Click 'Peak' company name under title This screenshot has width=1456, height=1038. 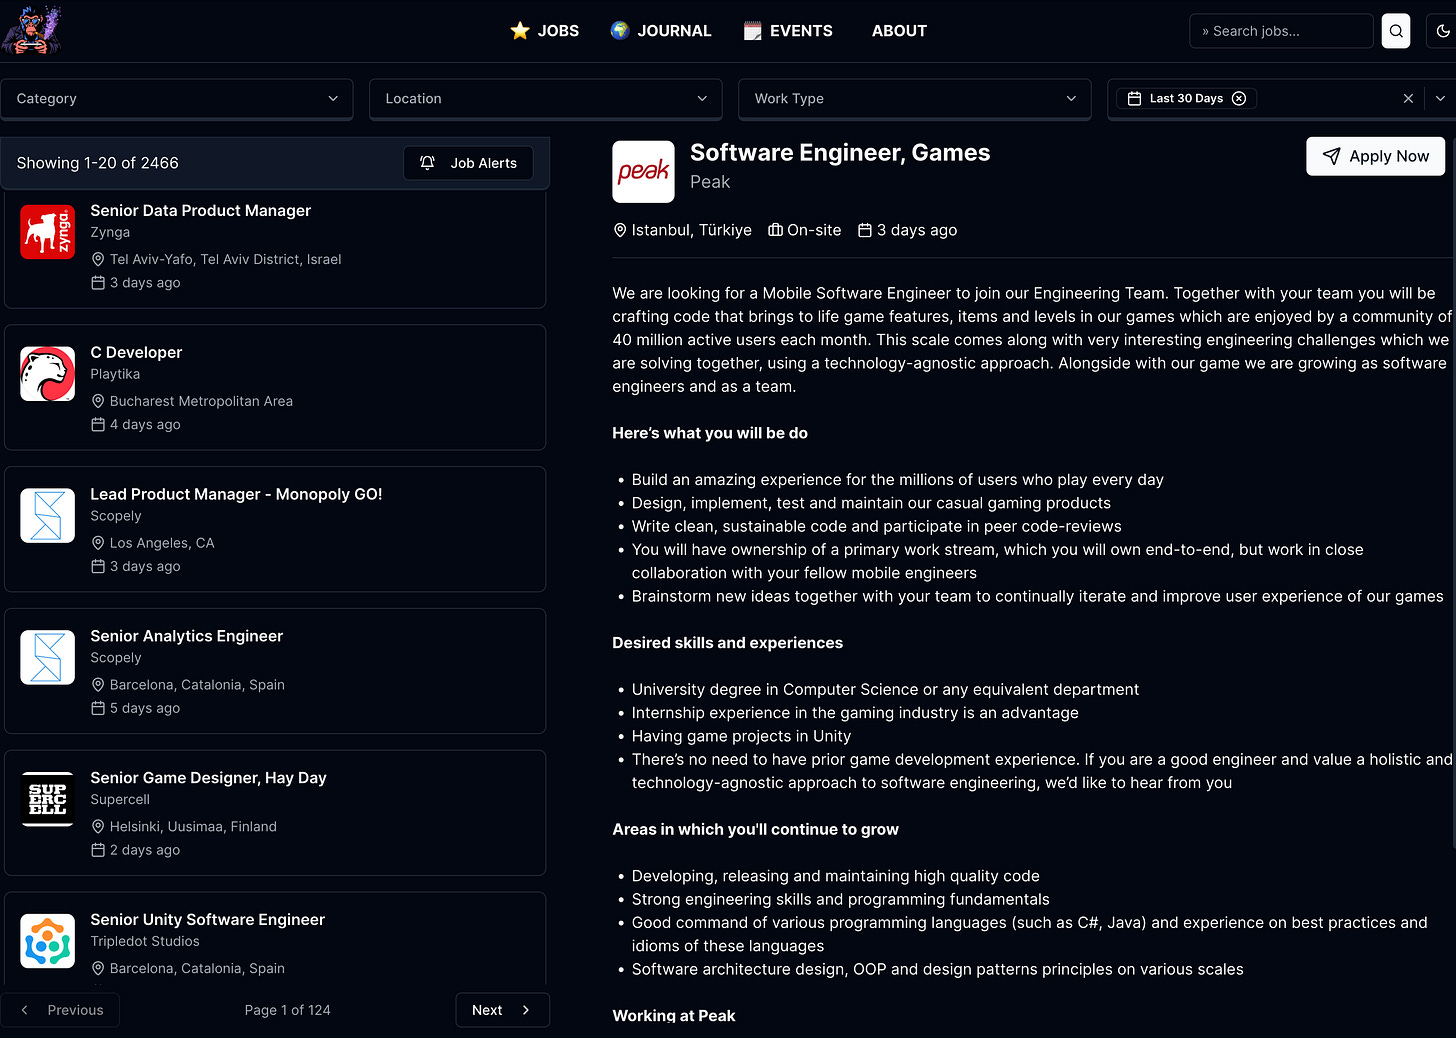pyautogui.click(x=710, y=182)
